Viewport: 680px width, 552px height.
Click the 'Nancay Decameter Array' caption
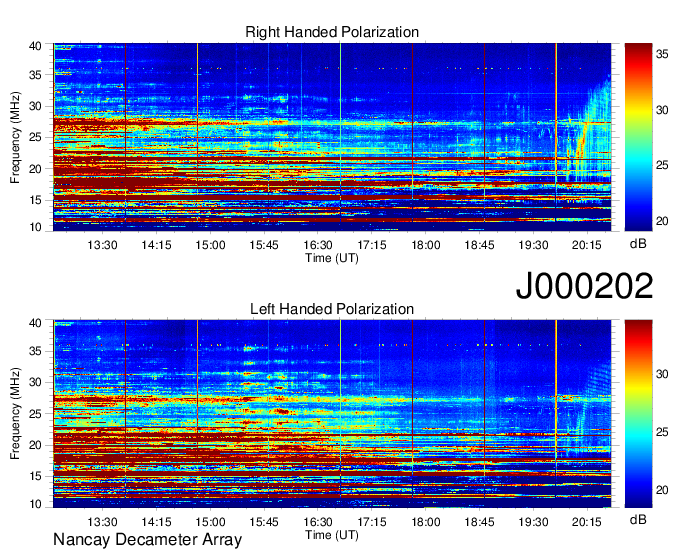[x=147, y=539]
